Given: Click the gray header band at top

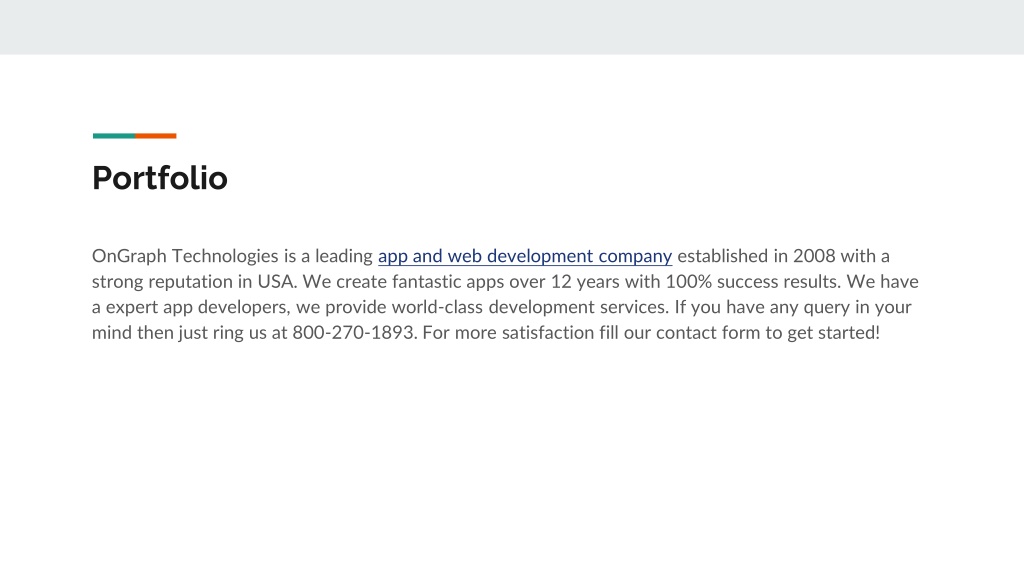Looking at the screenshot, I should coord(512,27).
